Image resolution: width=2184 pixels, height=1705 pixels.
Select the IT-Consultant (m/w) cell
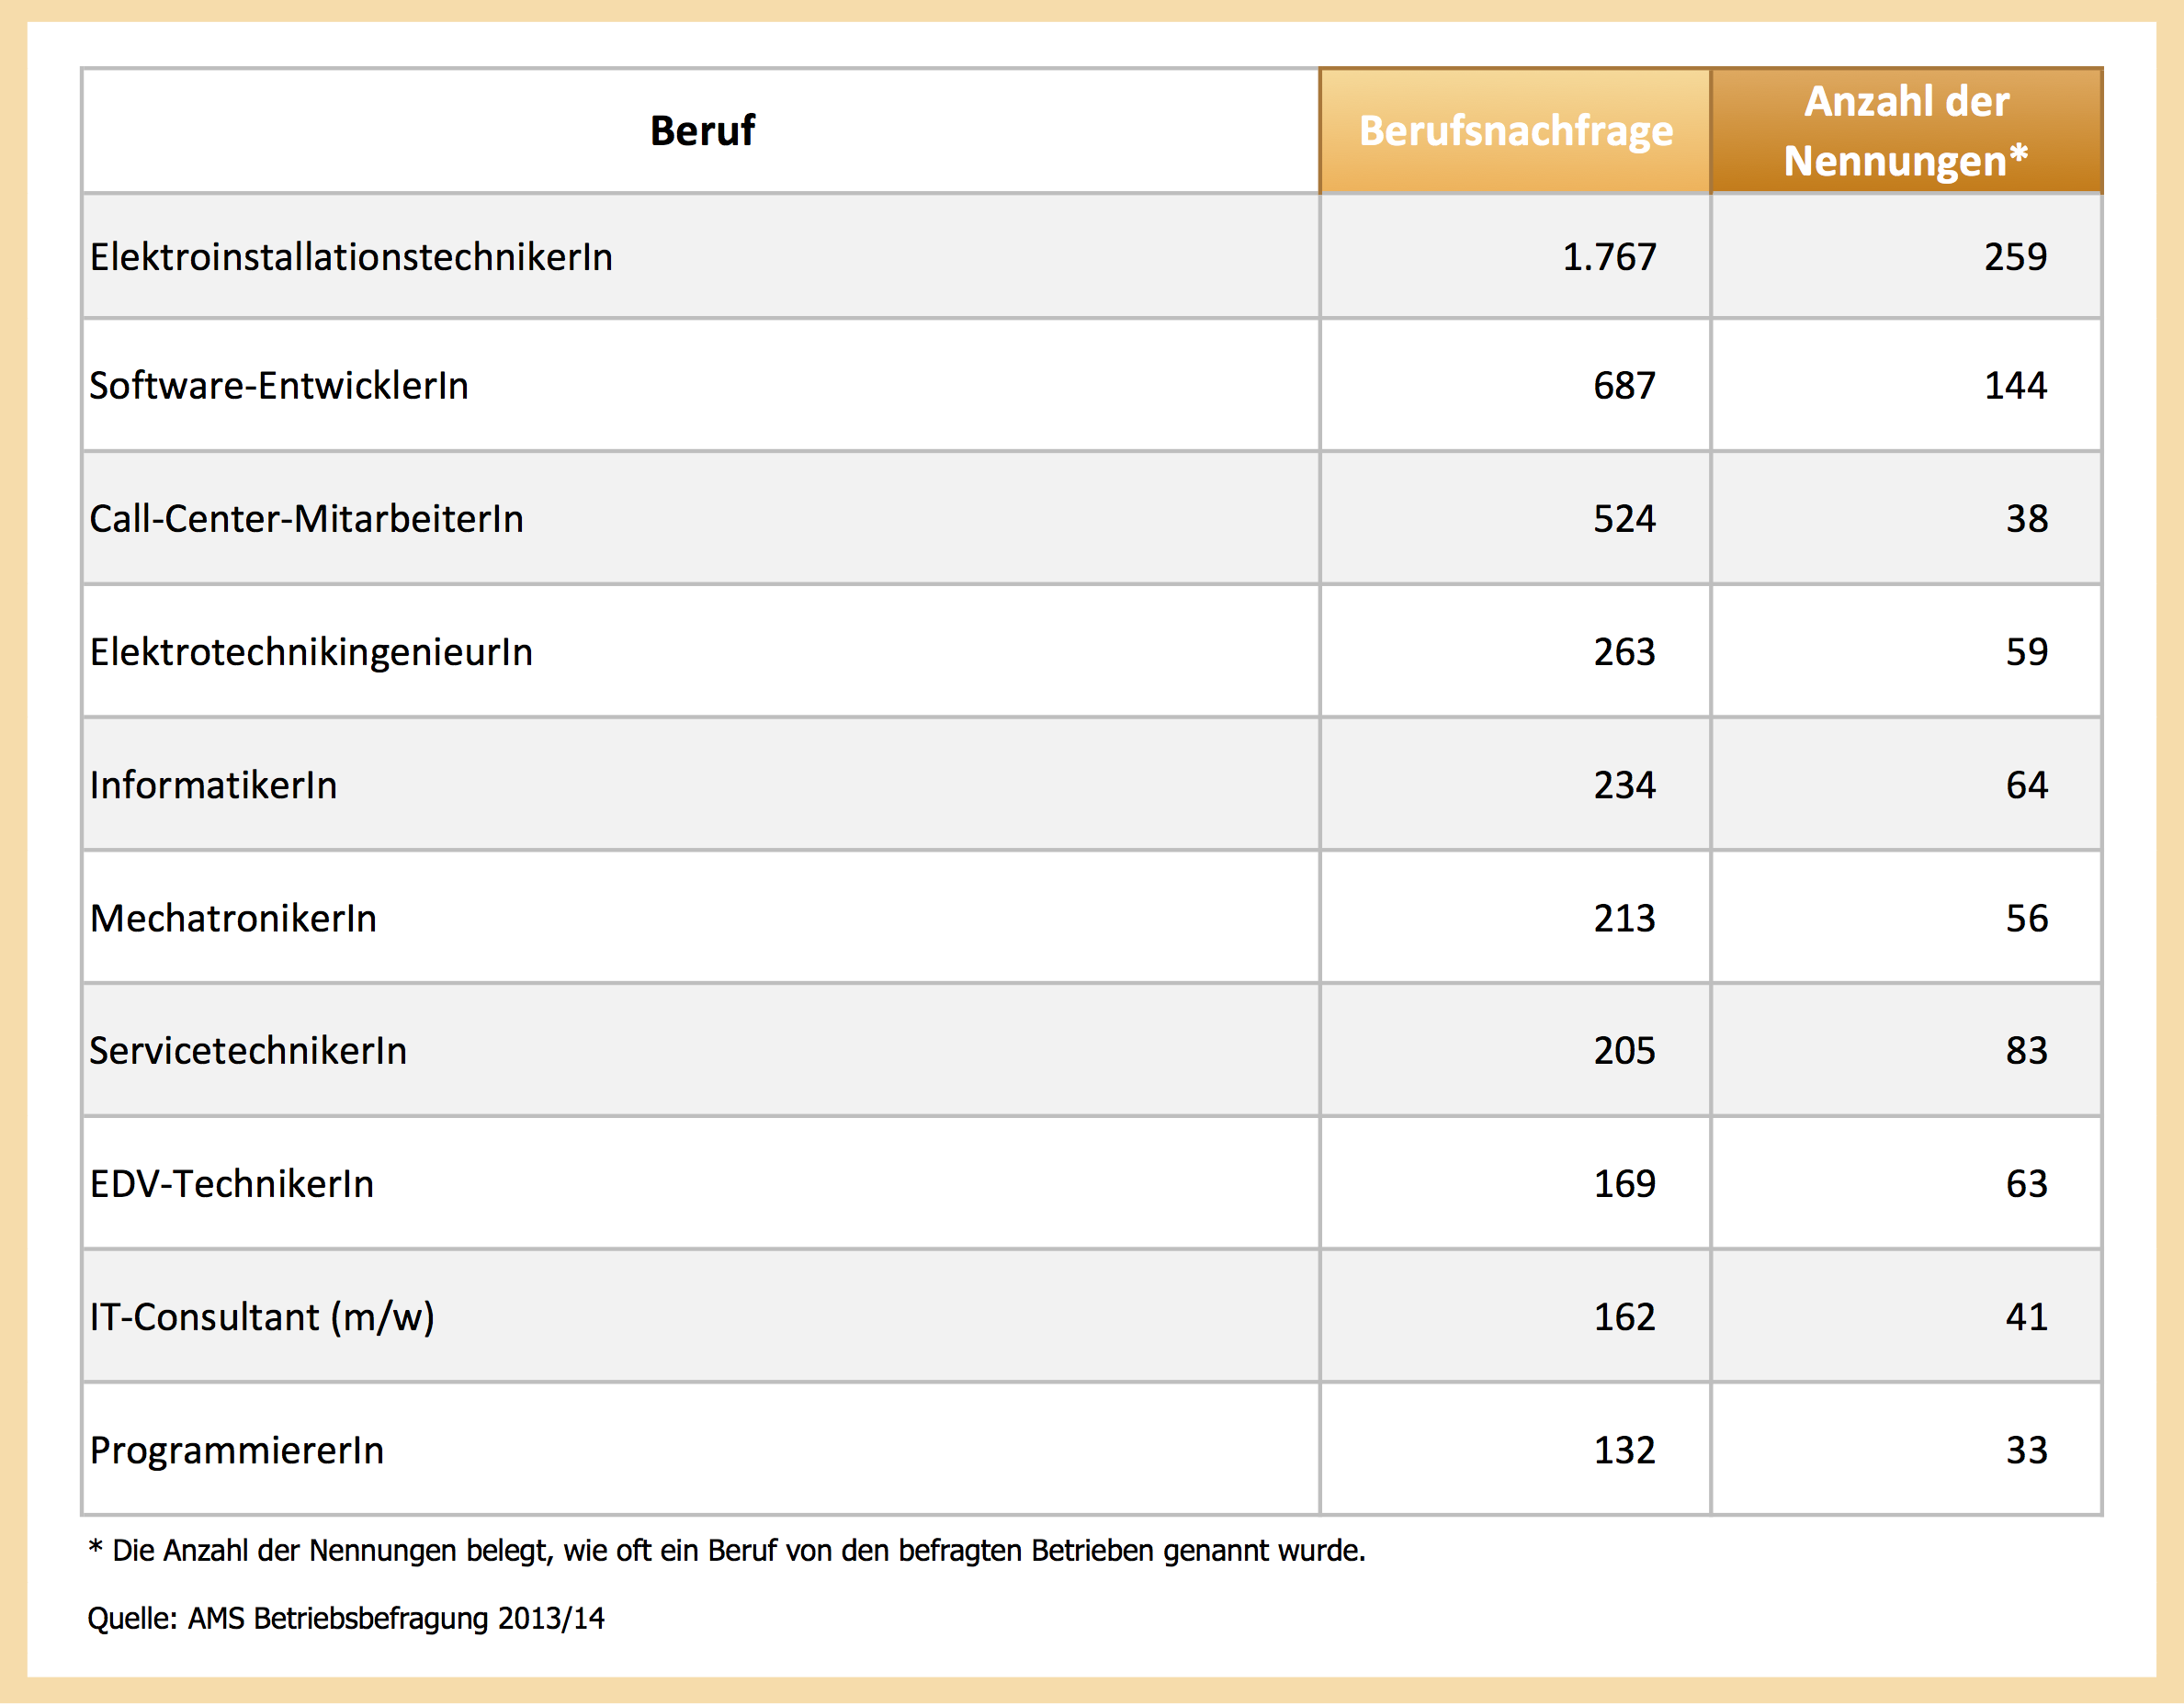tap(262, 1317)
